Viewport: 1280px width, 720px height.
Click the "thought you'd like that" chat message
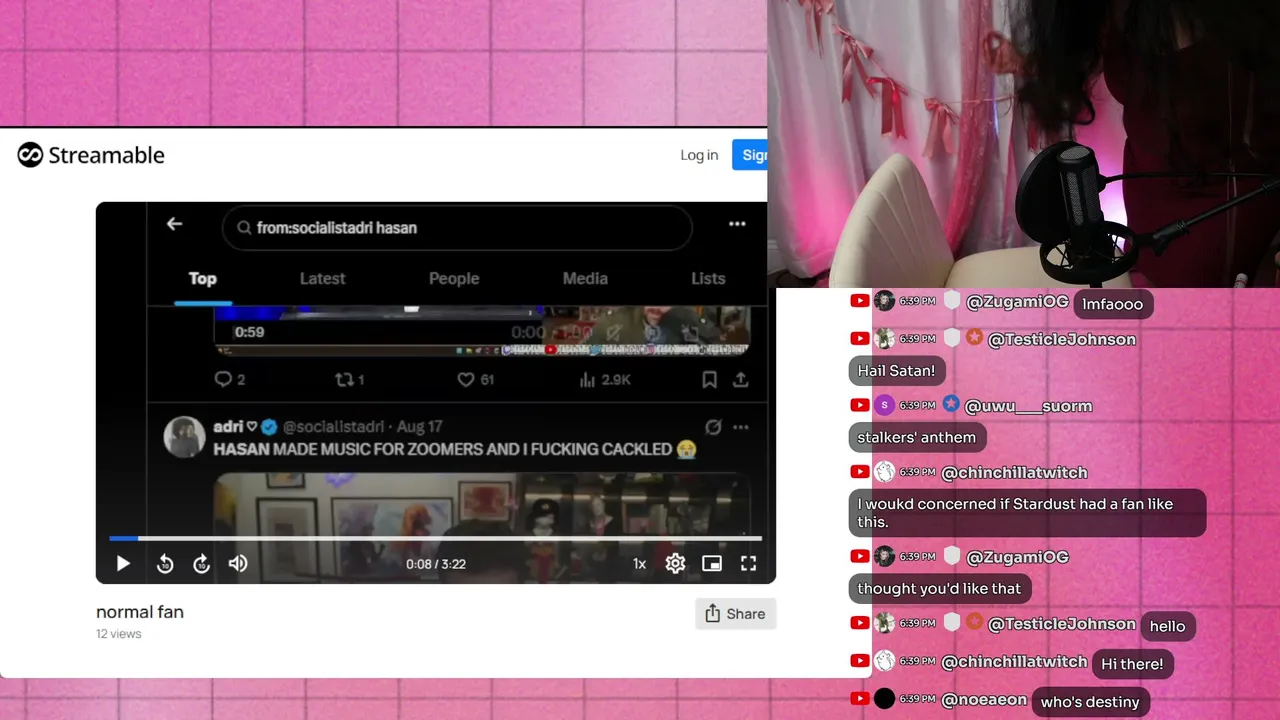pyautogui.click(x=939, y=589)
